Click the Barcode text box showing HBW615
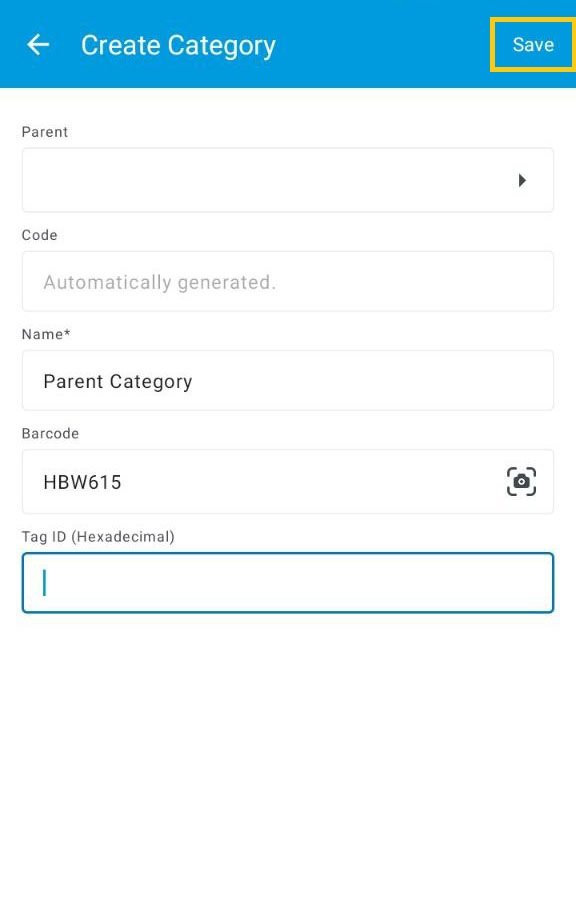576x906 pixels. (250, 482)
